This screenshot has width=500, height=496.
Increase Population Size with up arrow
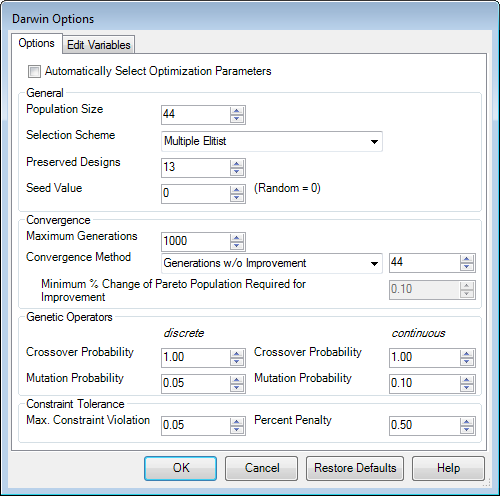click(237, 111)
